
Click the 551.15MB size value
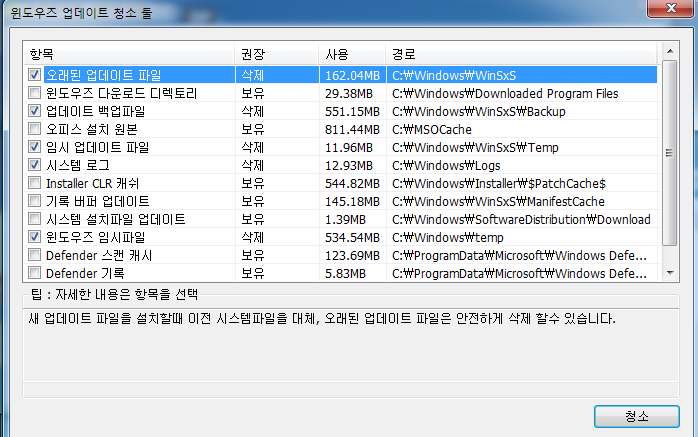(352, 112)
